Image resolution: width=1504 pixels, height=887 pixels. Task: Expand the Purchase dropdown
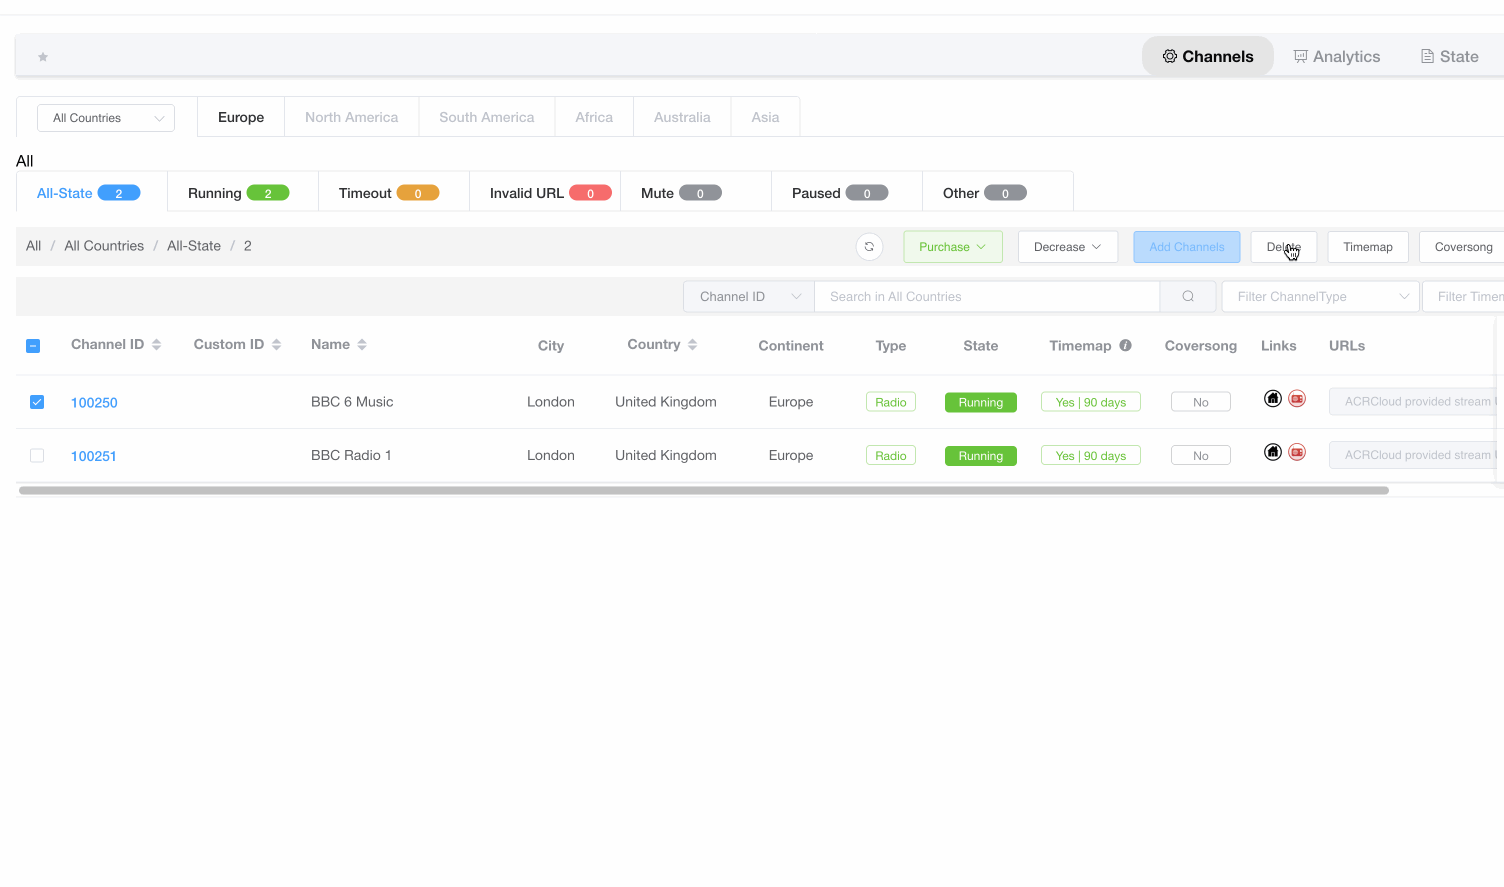[x=952, y=247]
